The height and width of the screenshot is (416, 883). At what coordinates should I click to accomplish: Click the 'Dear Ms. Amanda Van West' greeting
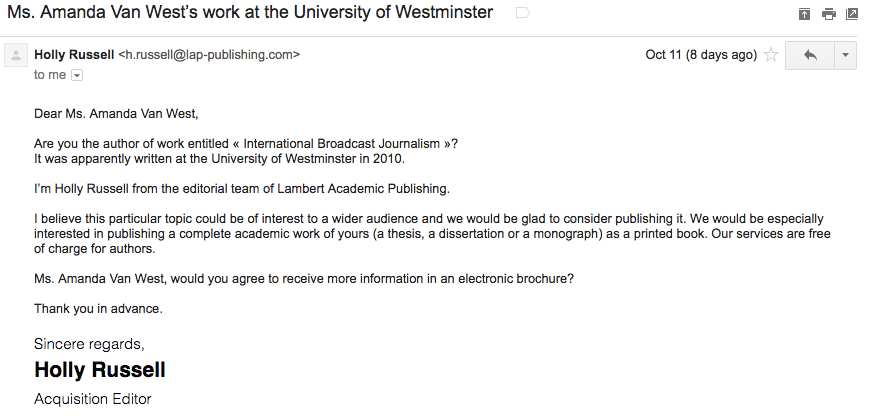[123, 114]
